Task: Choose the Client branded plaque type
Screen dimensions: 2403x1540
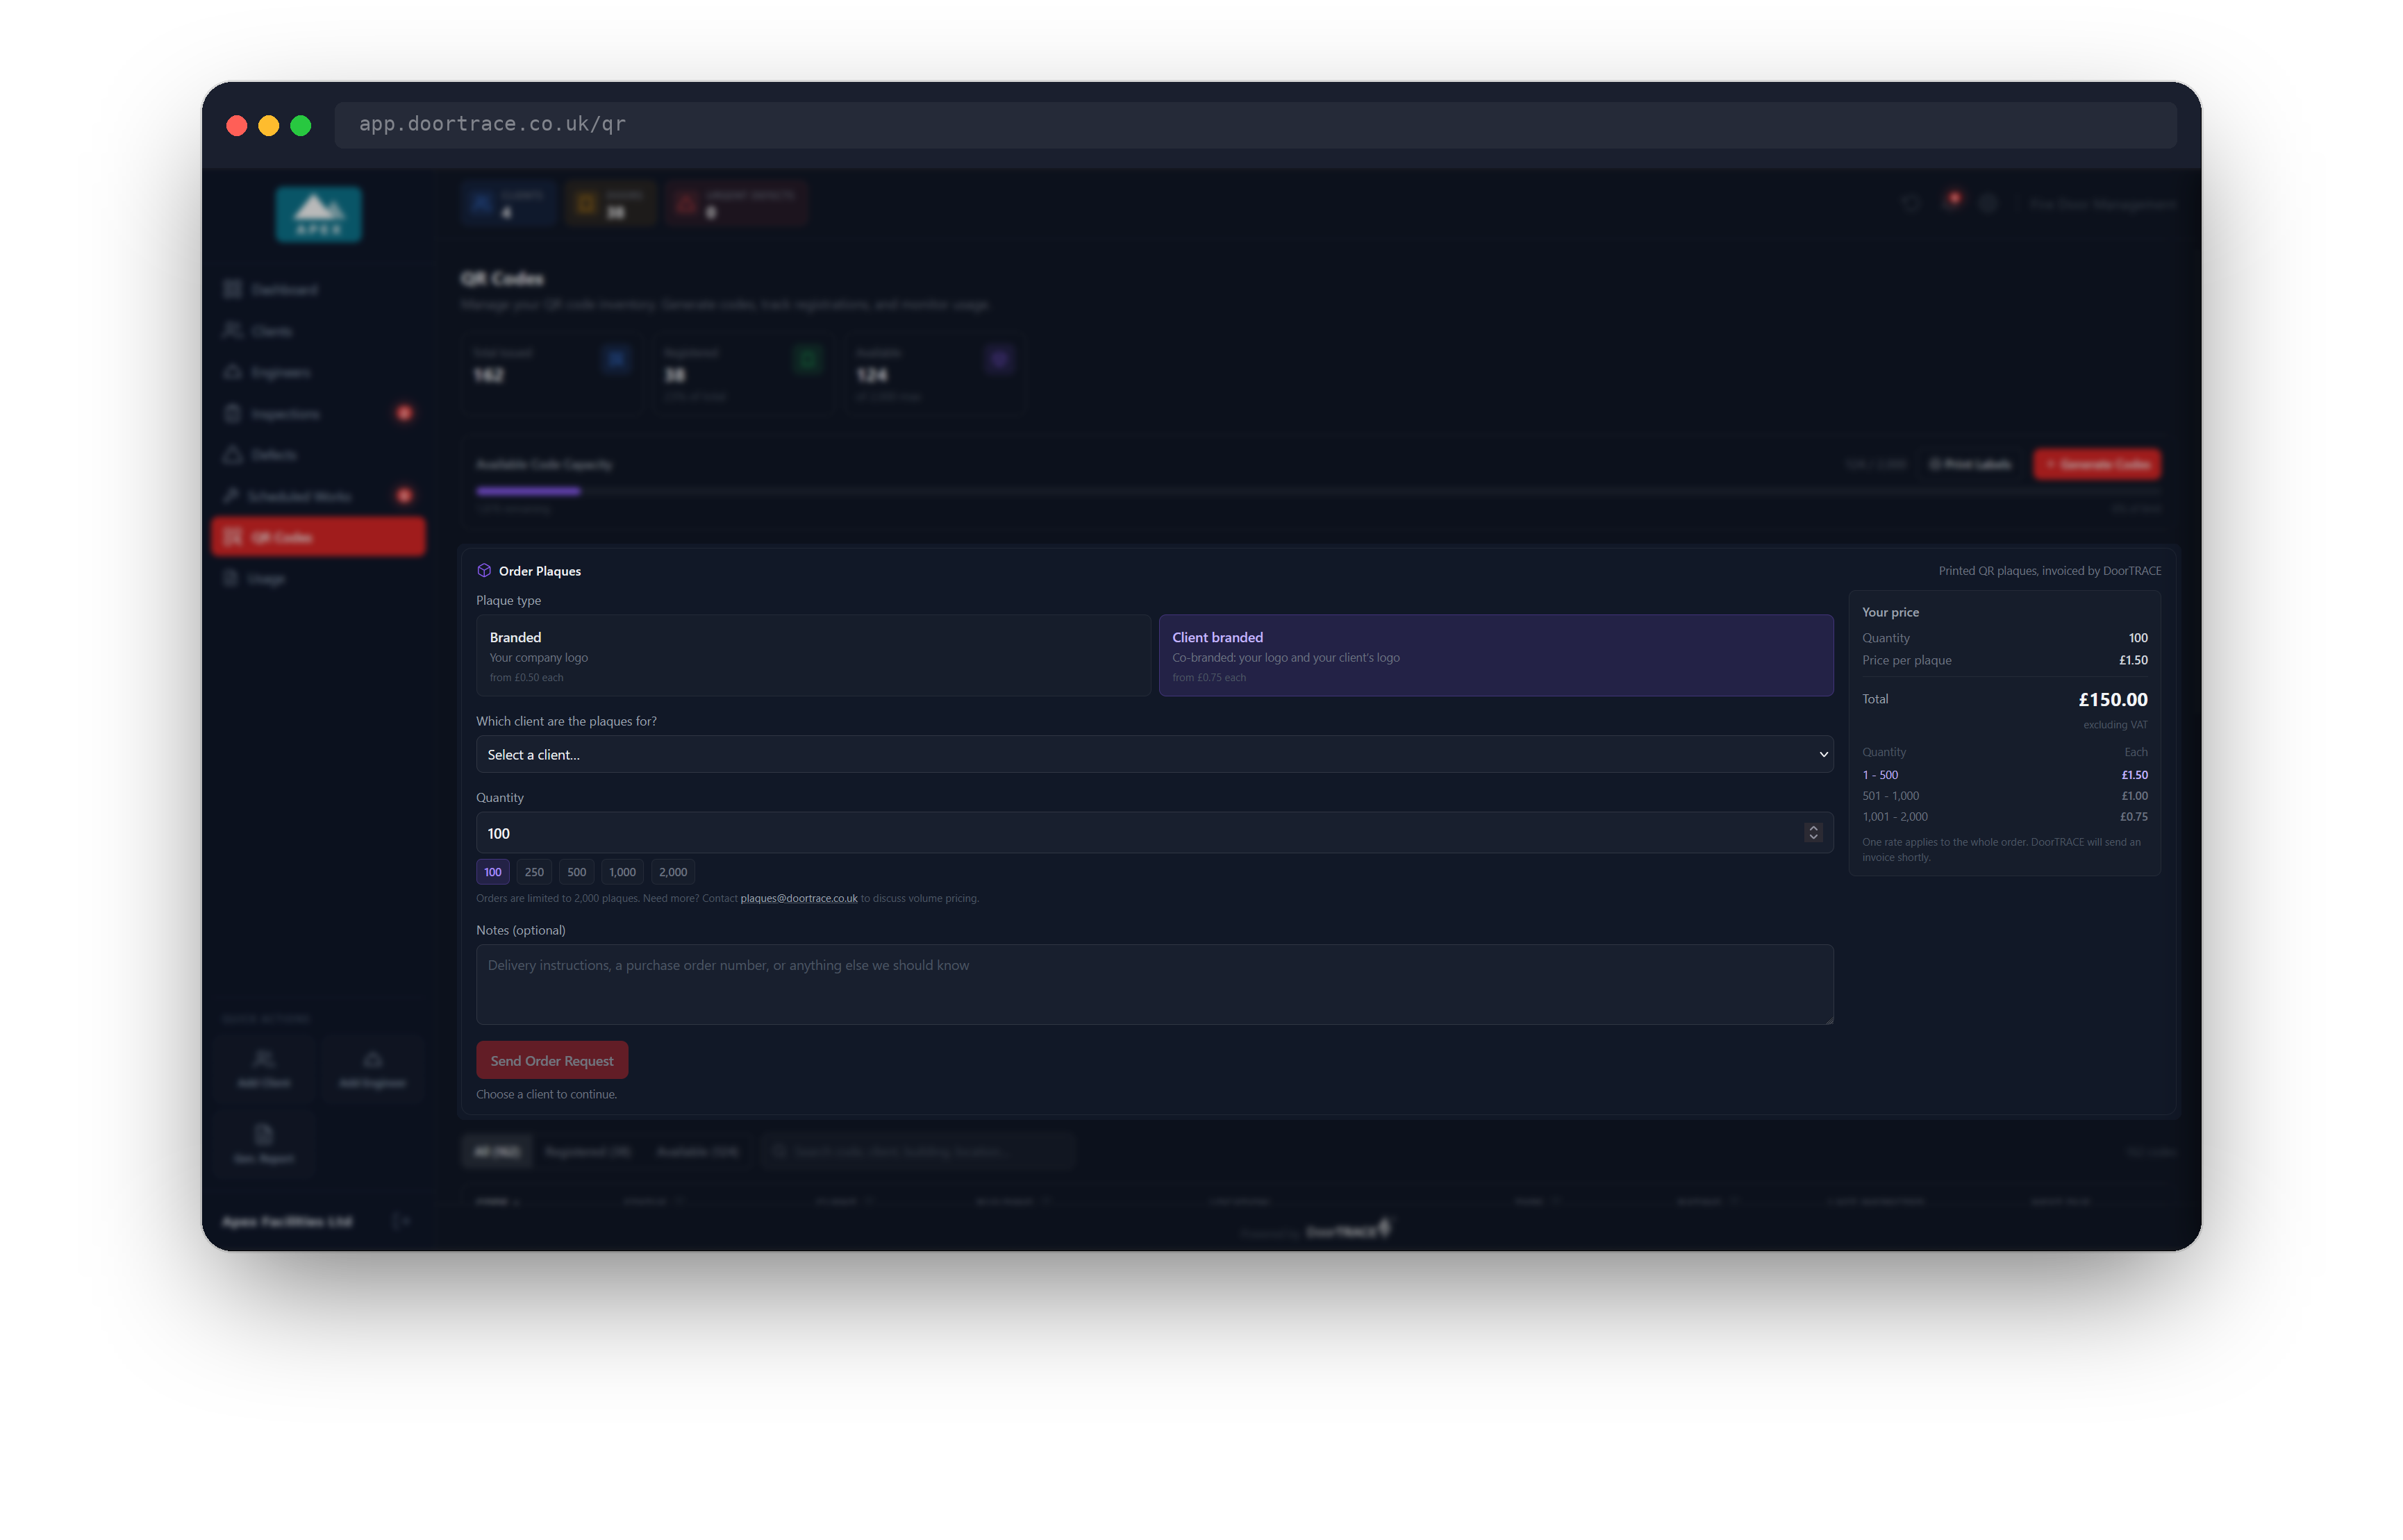Action: (1495, 655)
